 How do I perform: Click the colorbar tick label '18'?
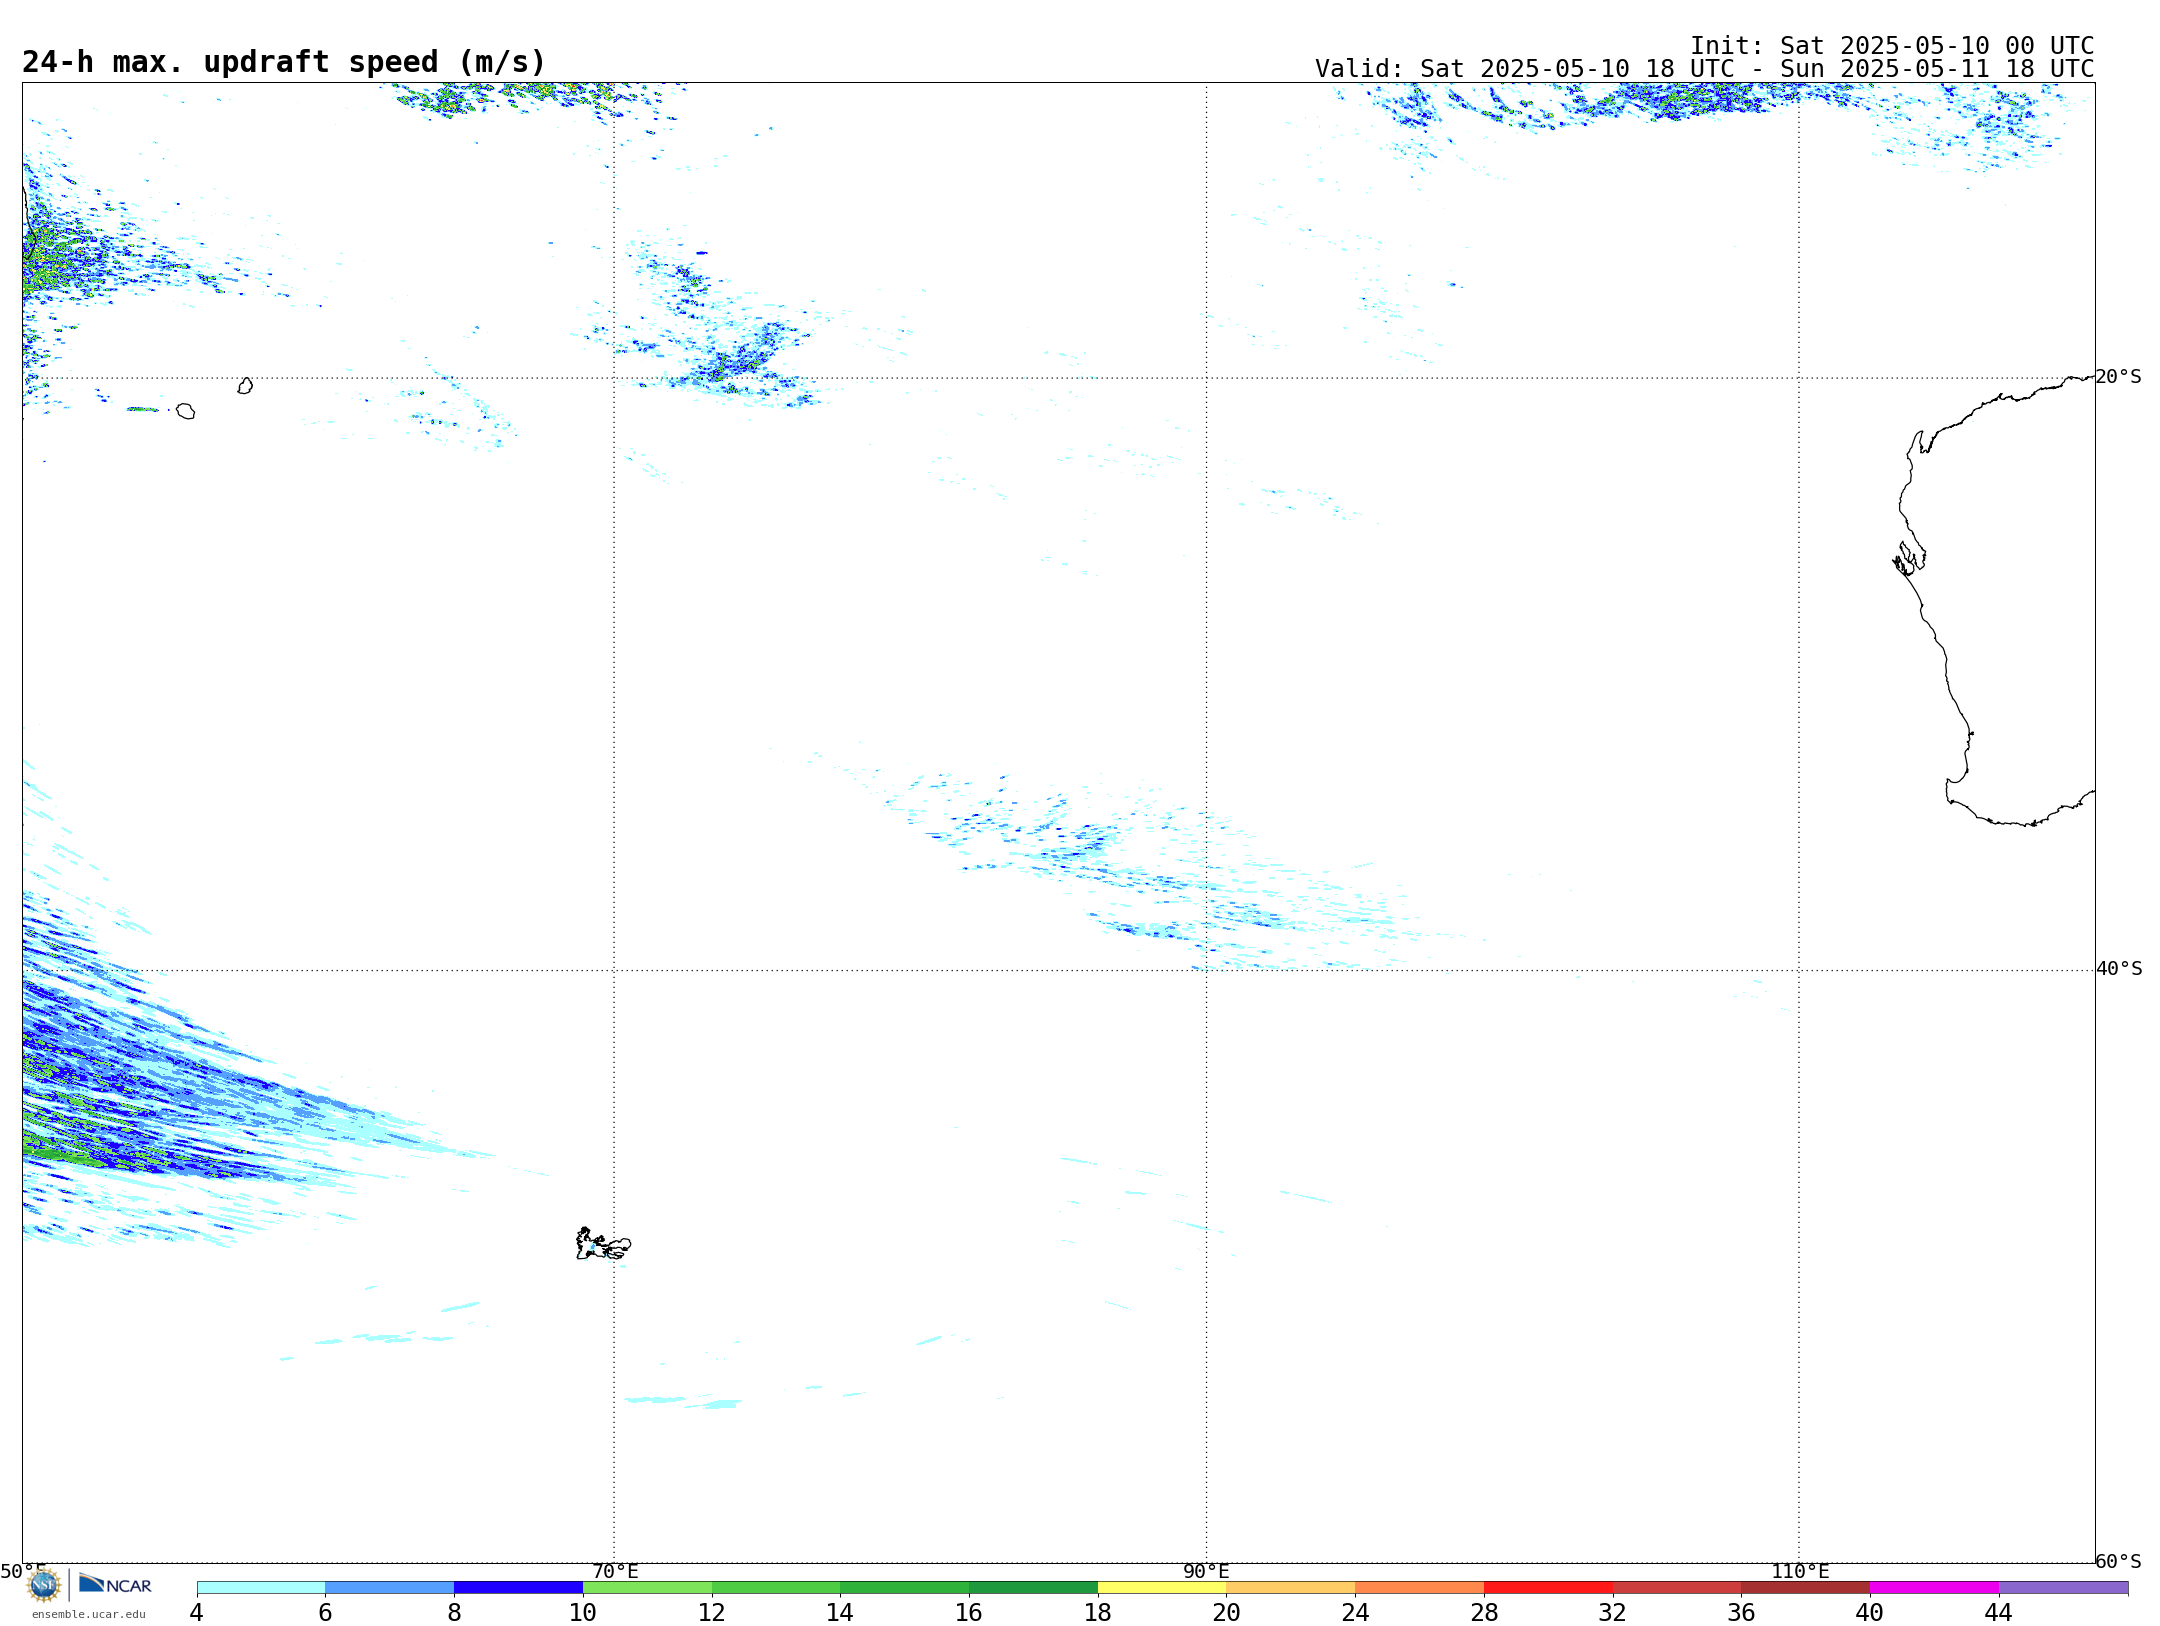tap(1098, 1612)
